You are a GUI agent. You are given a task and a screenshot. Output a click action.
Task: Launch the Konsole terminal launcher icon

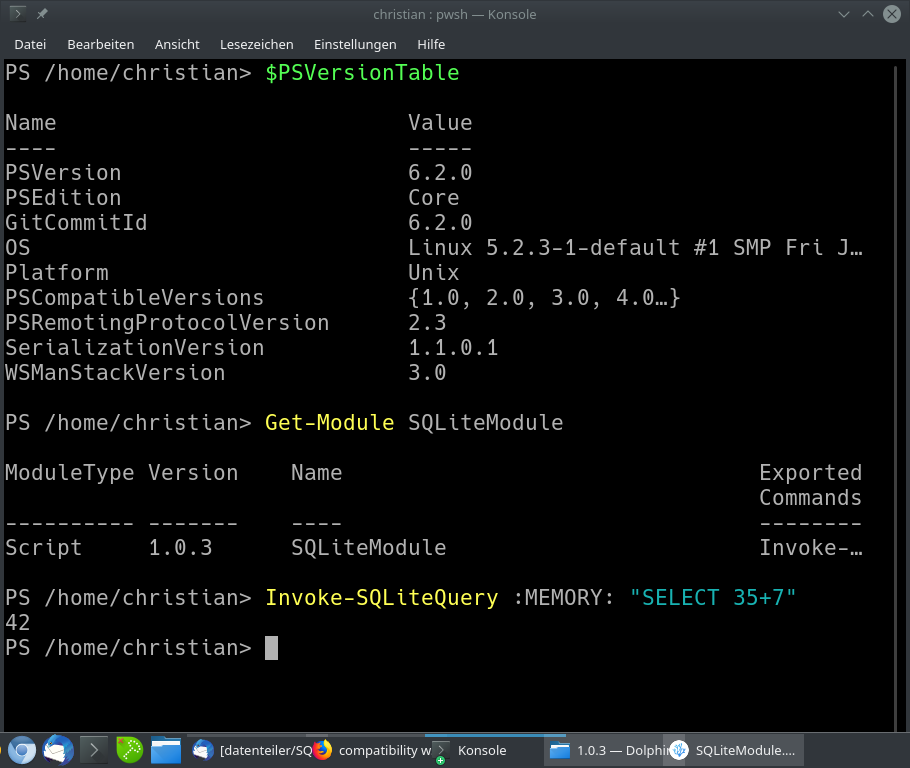click(92, 750)
